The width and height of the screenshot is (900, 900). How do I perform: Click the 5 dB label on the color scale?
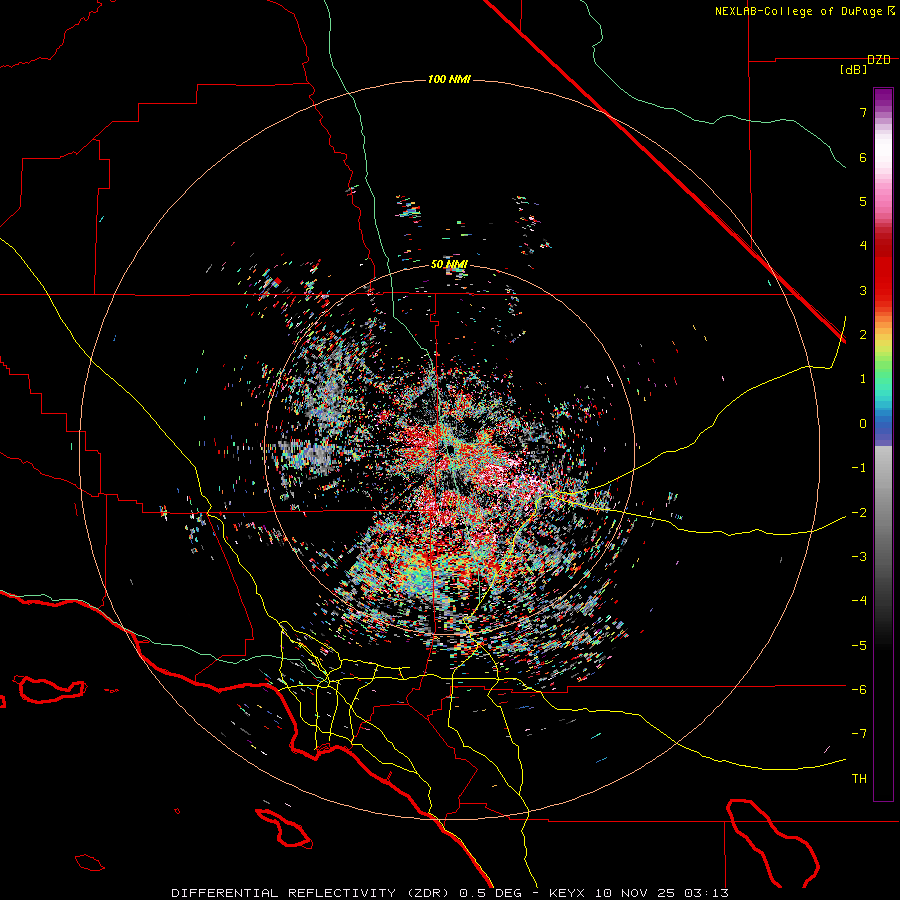pyautogui.click(x=863, y=201)
